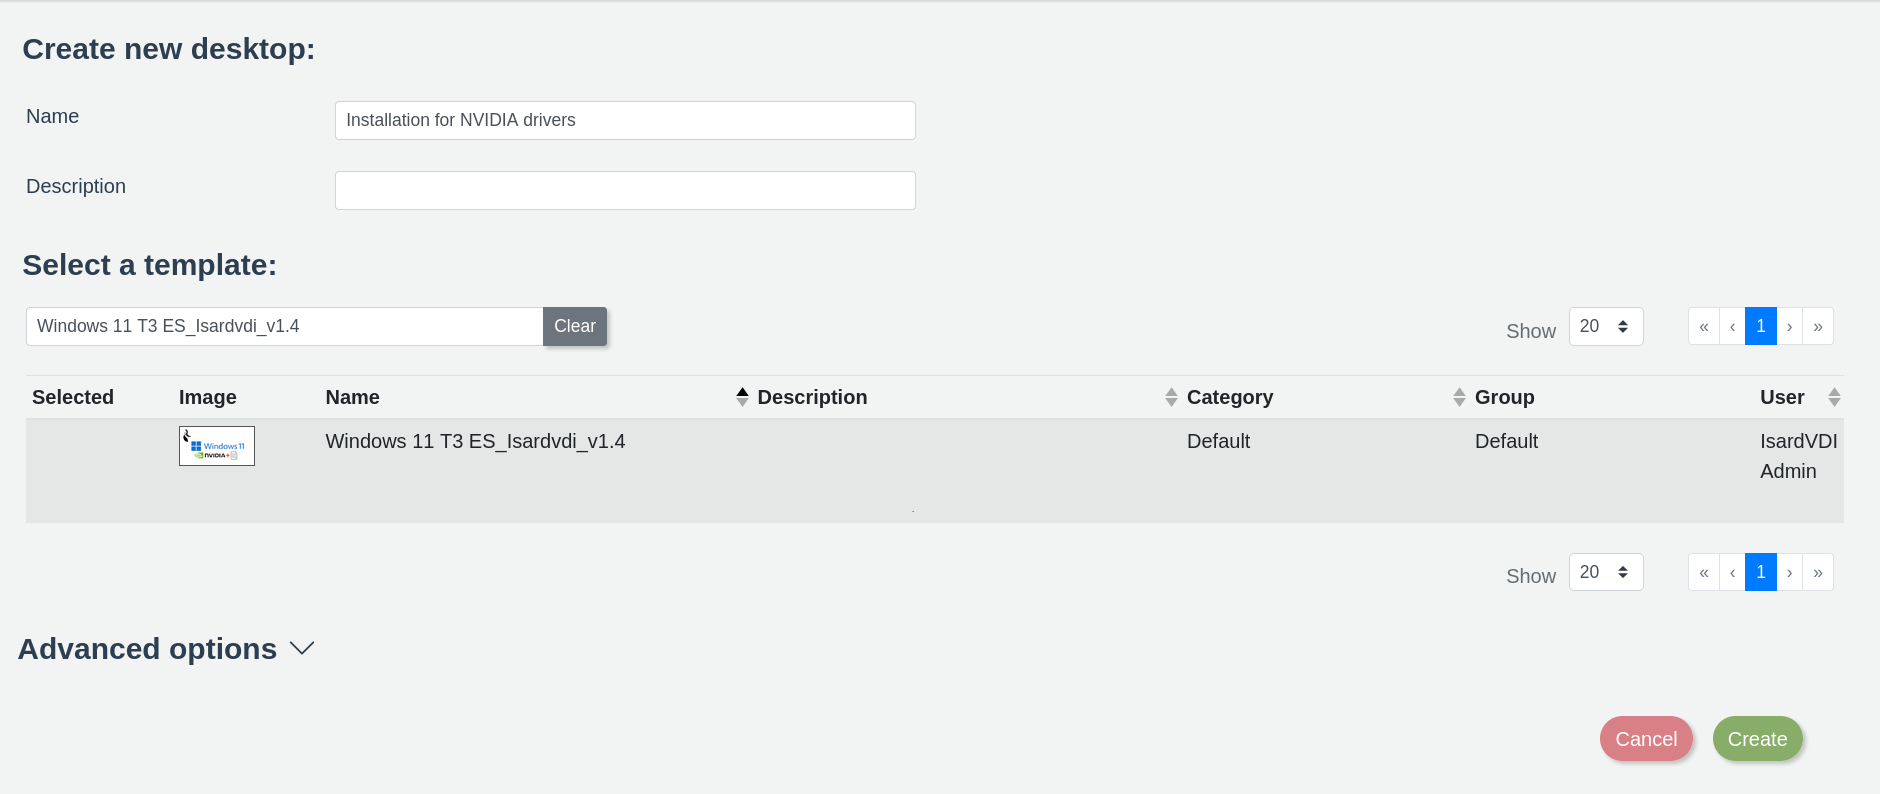
Task: Go to previous page in top pagination
Action: tap(1732, 327)
